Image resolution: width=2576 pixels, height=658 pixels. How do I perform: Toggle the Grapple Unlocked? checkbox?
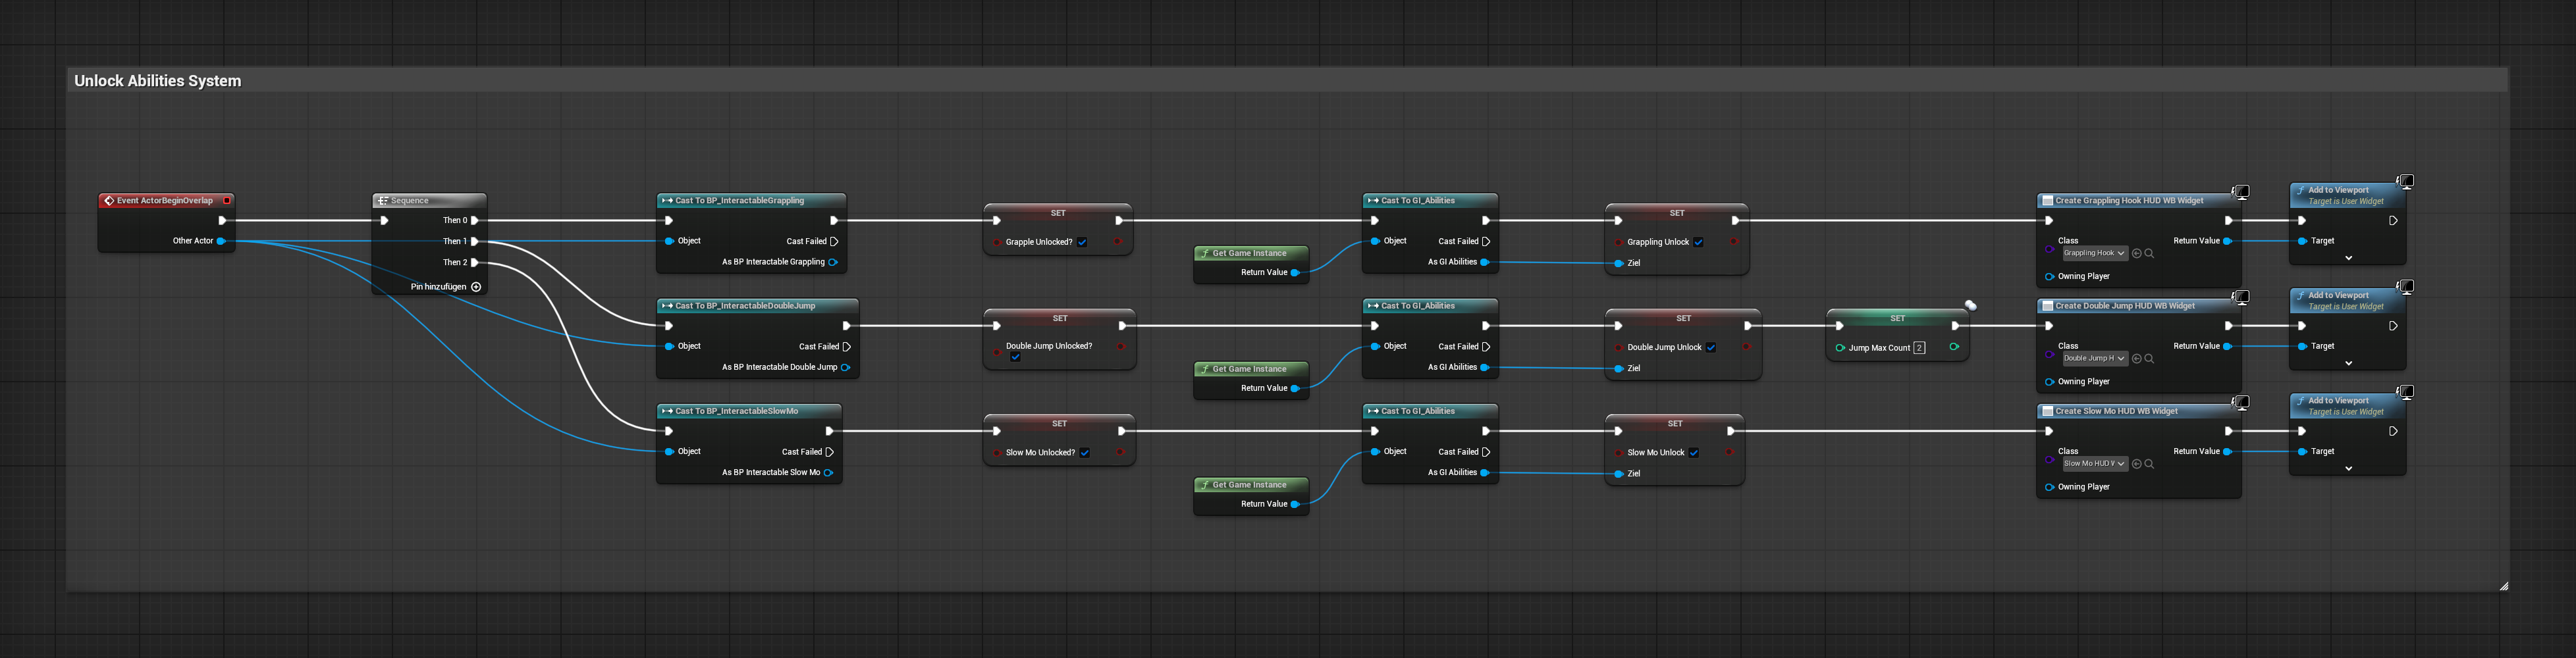coord(1082,242)
